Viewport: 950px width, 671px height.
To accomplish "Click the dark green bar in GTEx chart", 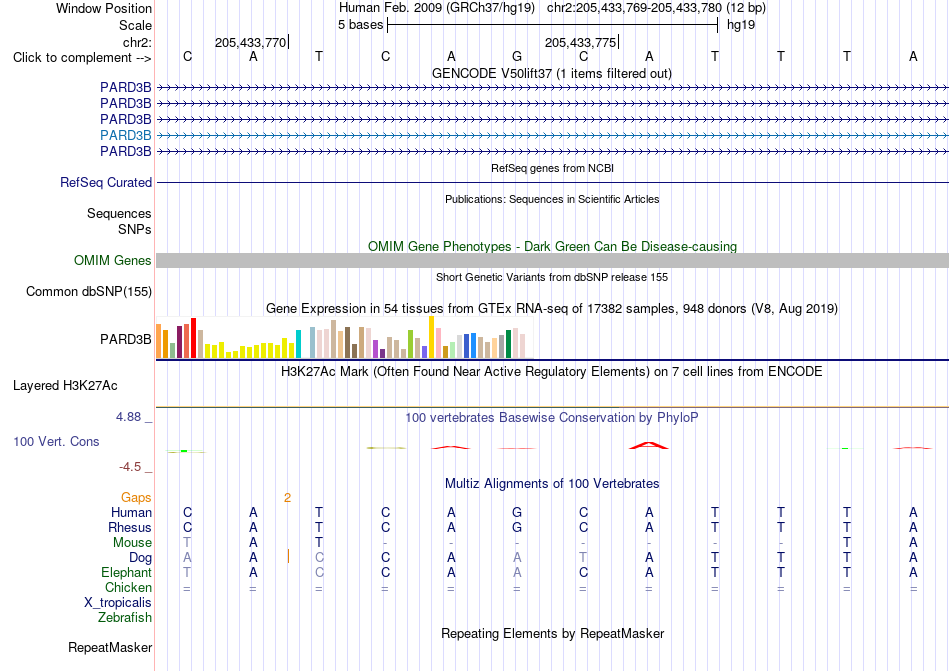I will click(508, 344).
